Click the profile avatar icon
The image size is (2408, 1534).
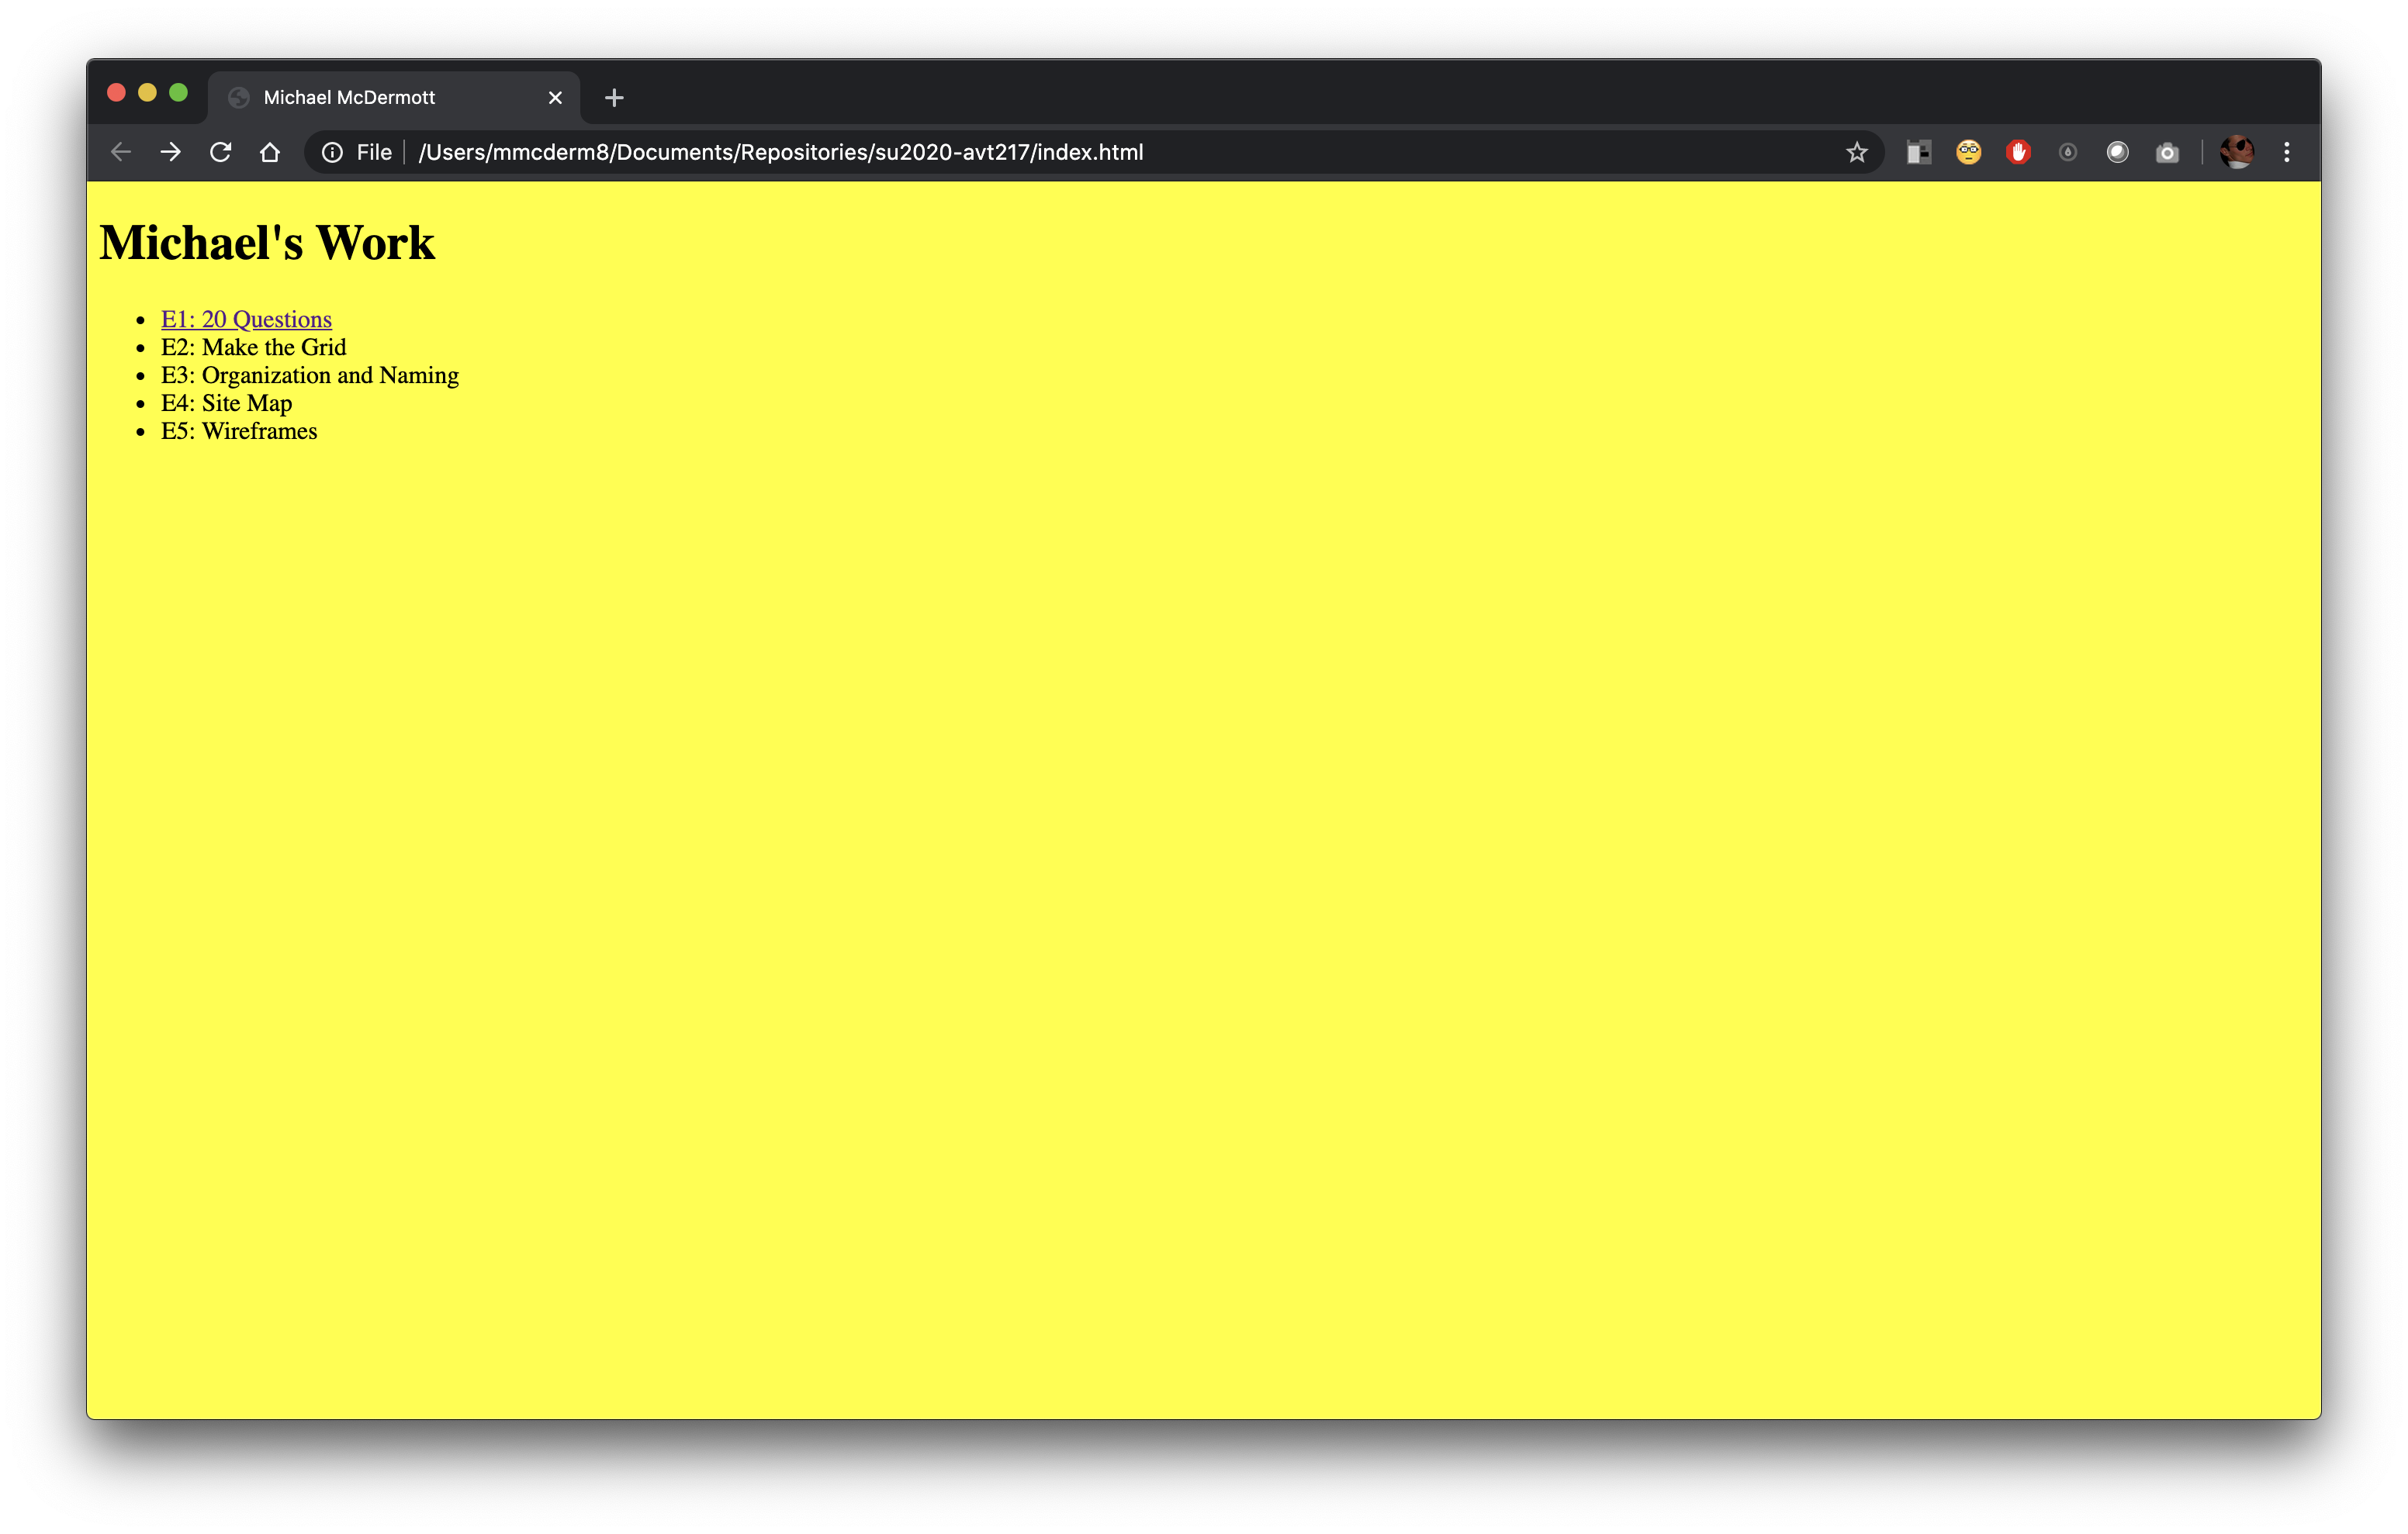coord(2238,151)
